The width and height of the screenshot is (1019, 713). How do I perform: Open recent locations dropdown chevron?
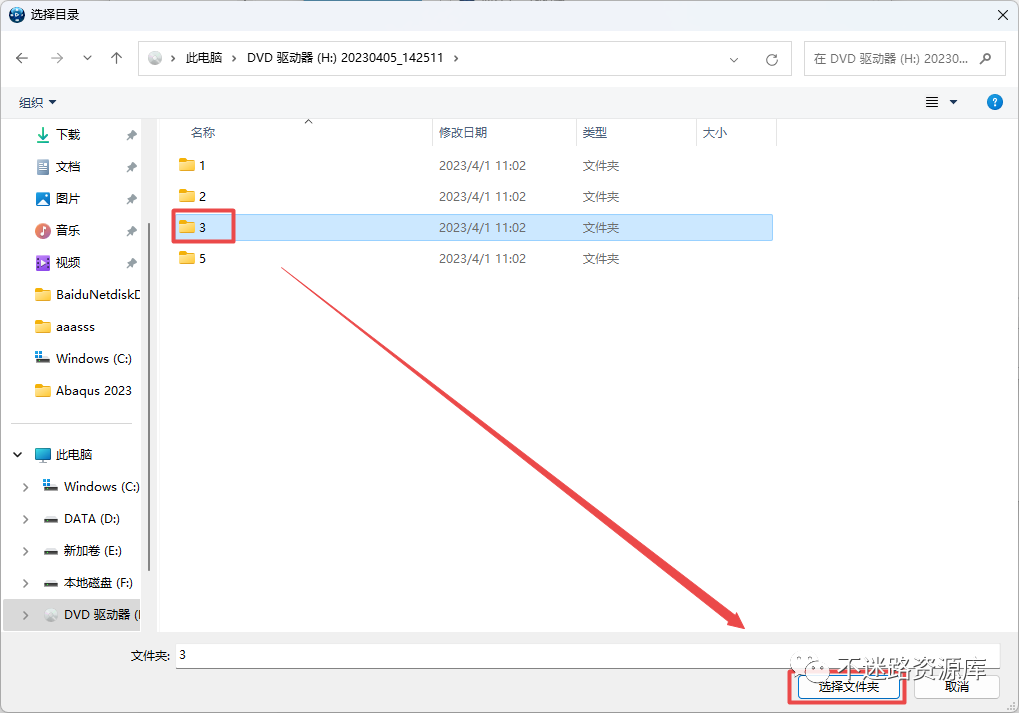(x=87, y=58)
